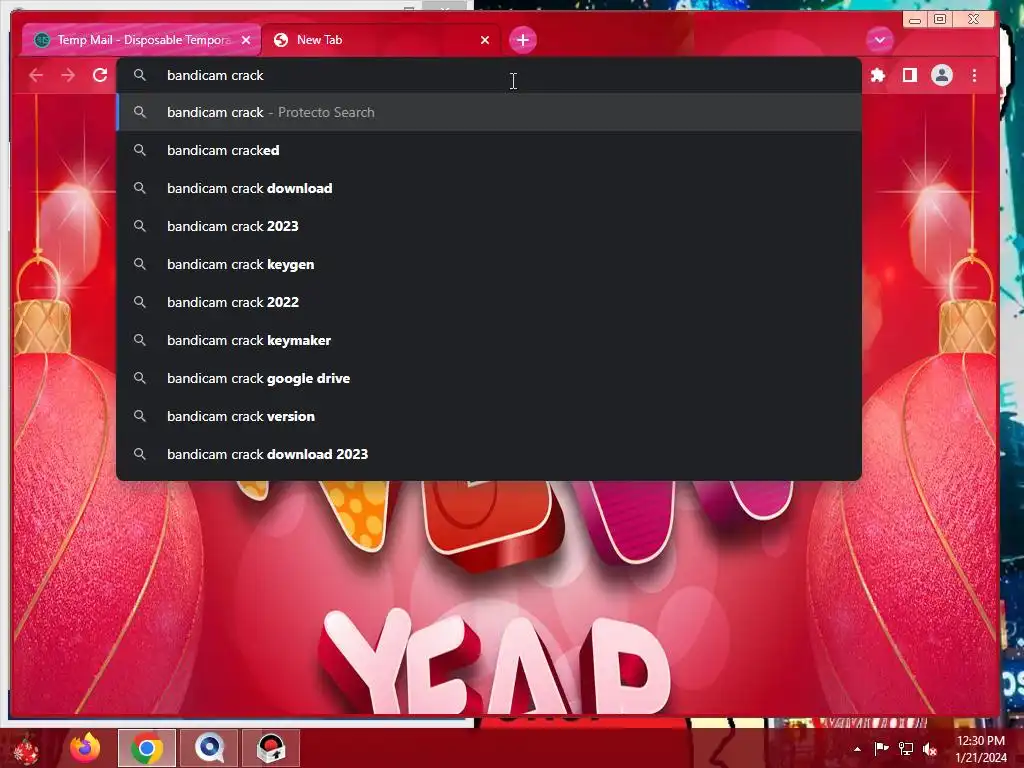The width and height of the screenshot is (1024, 768).
Task: Open the recorder app in the taskbar
Action: click(x=271, y=748)
